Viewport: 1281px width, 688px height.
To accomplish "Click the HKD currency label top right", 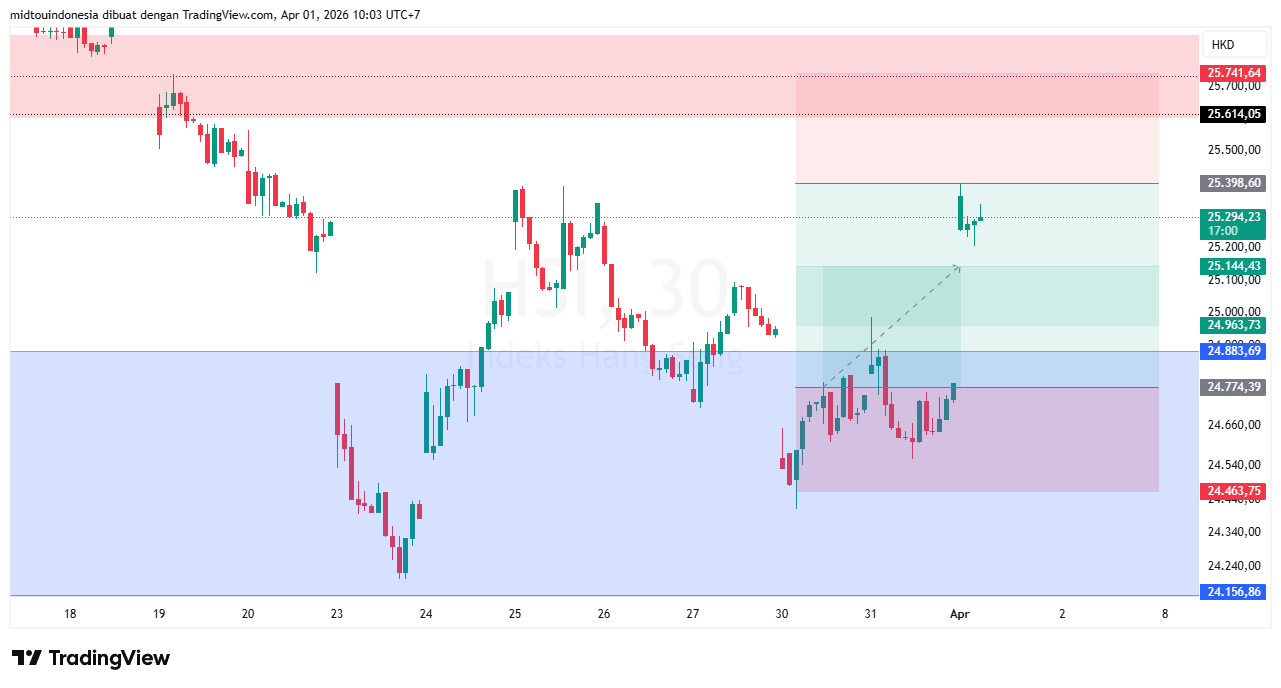I will (1234, 44).
